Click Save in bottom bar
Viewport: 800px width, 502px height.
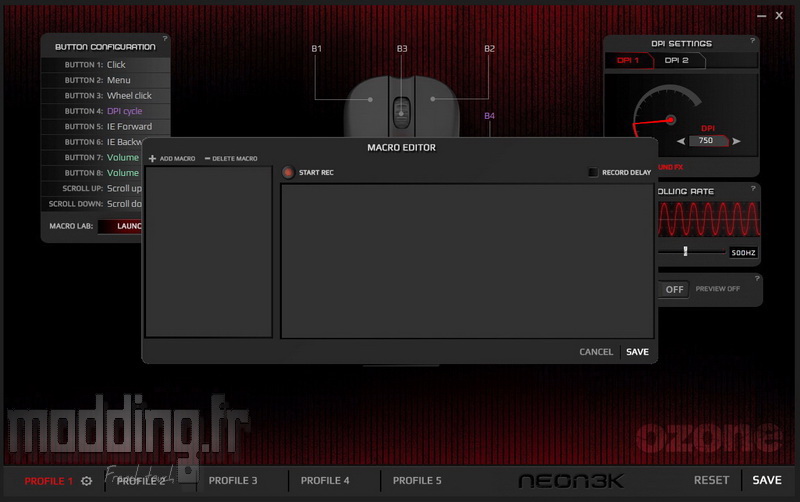[x=767, y=481]
